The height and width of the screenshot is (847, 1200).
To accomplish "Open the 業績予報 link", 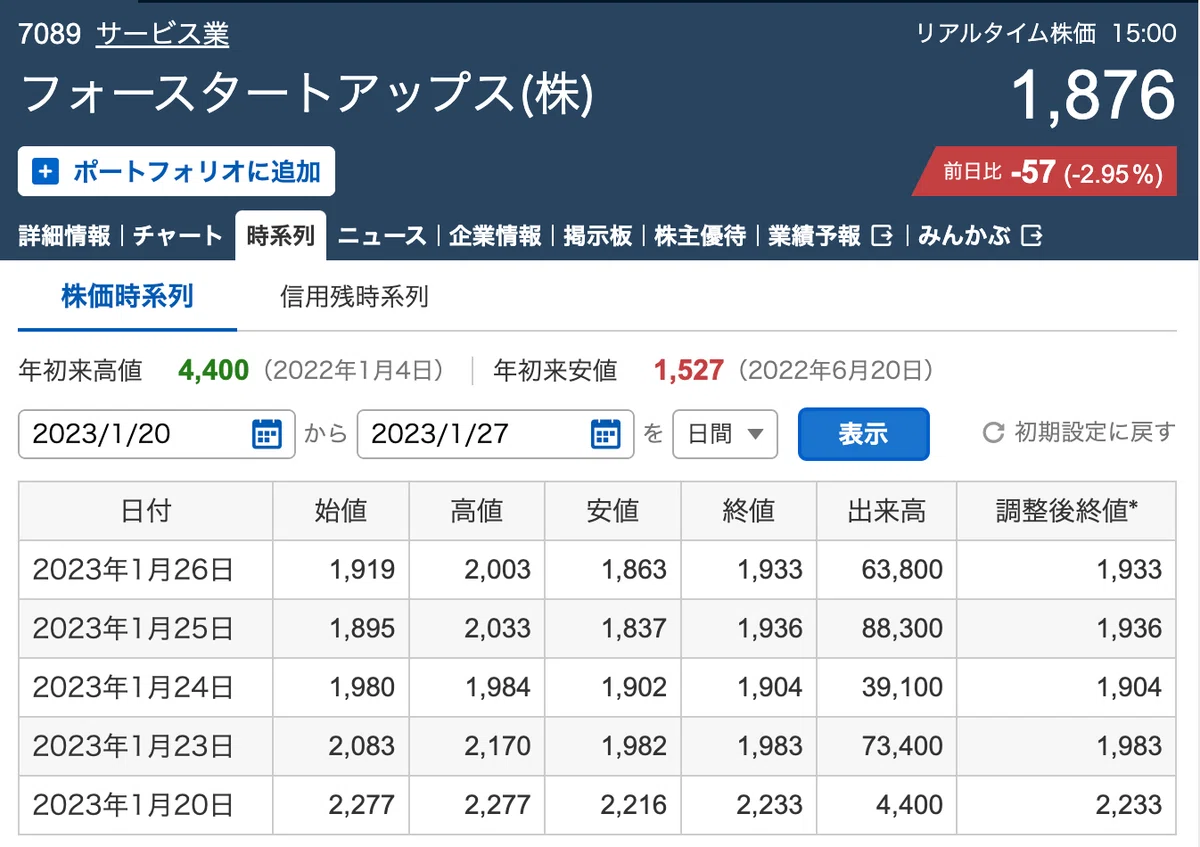I will (x=814, y=236).
